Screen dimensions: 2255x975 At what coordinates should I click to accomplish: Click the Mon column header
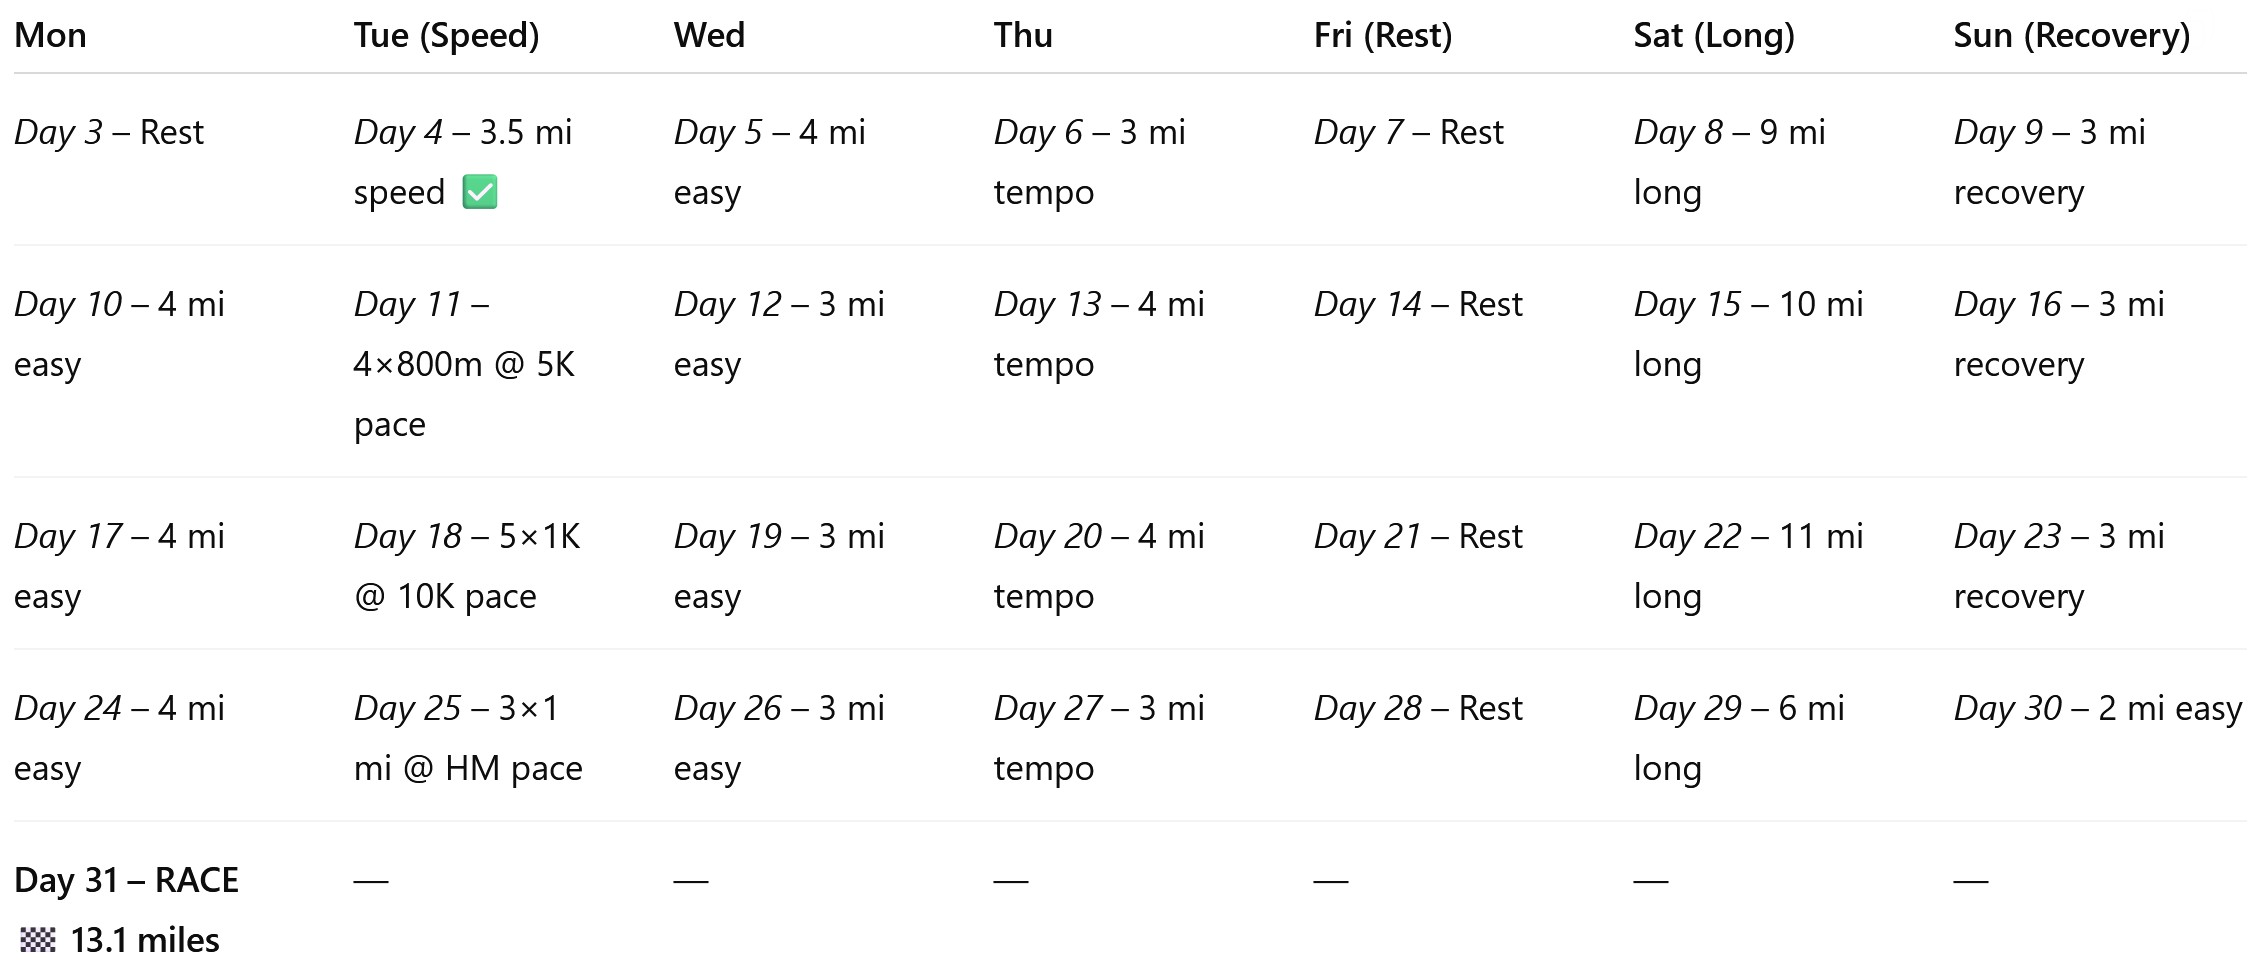50,36
